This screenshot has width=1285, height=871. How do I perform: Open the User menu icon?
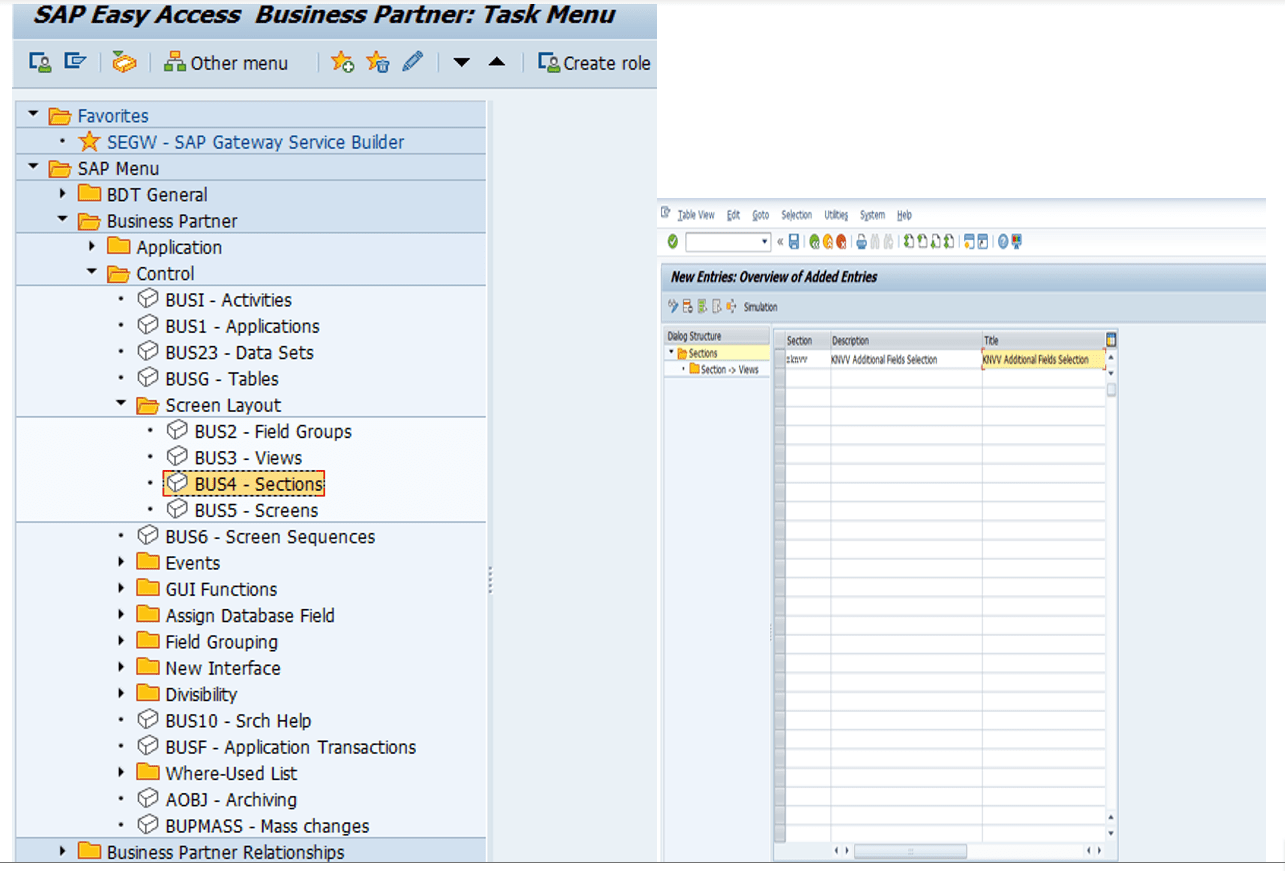pyautogui.click(x=40, y=62)
